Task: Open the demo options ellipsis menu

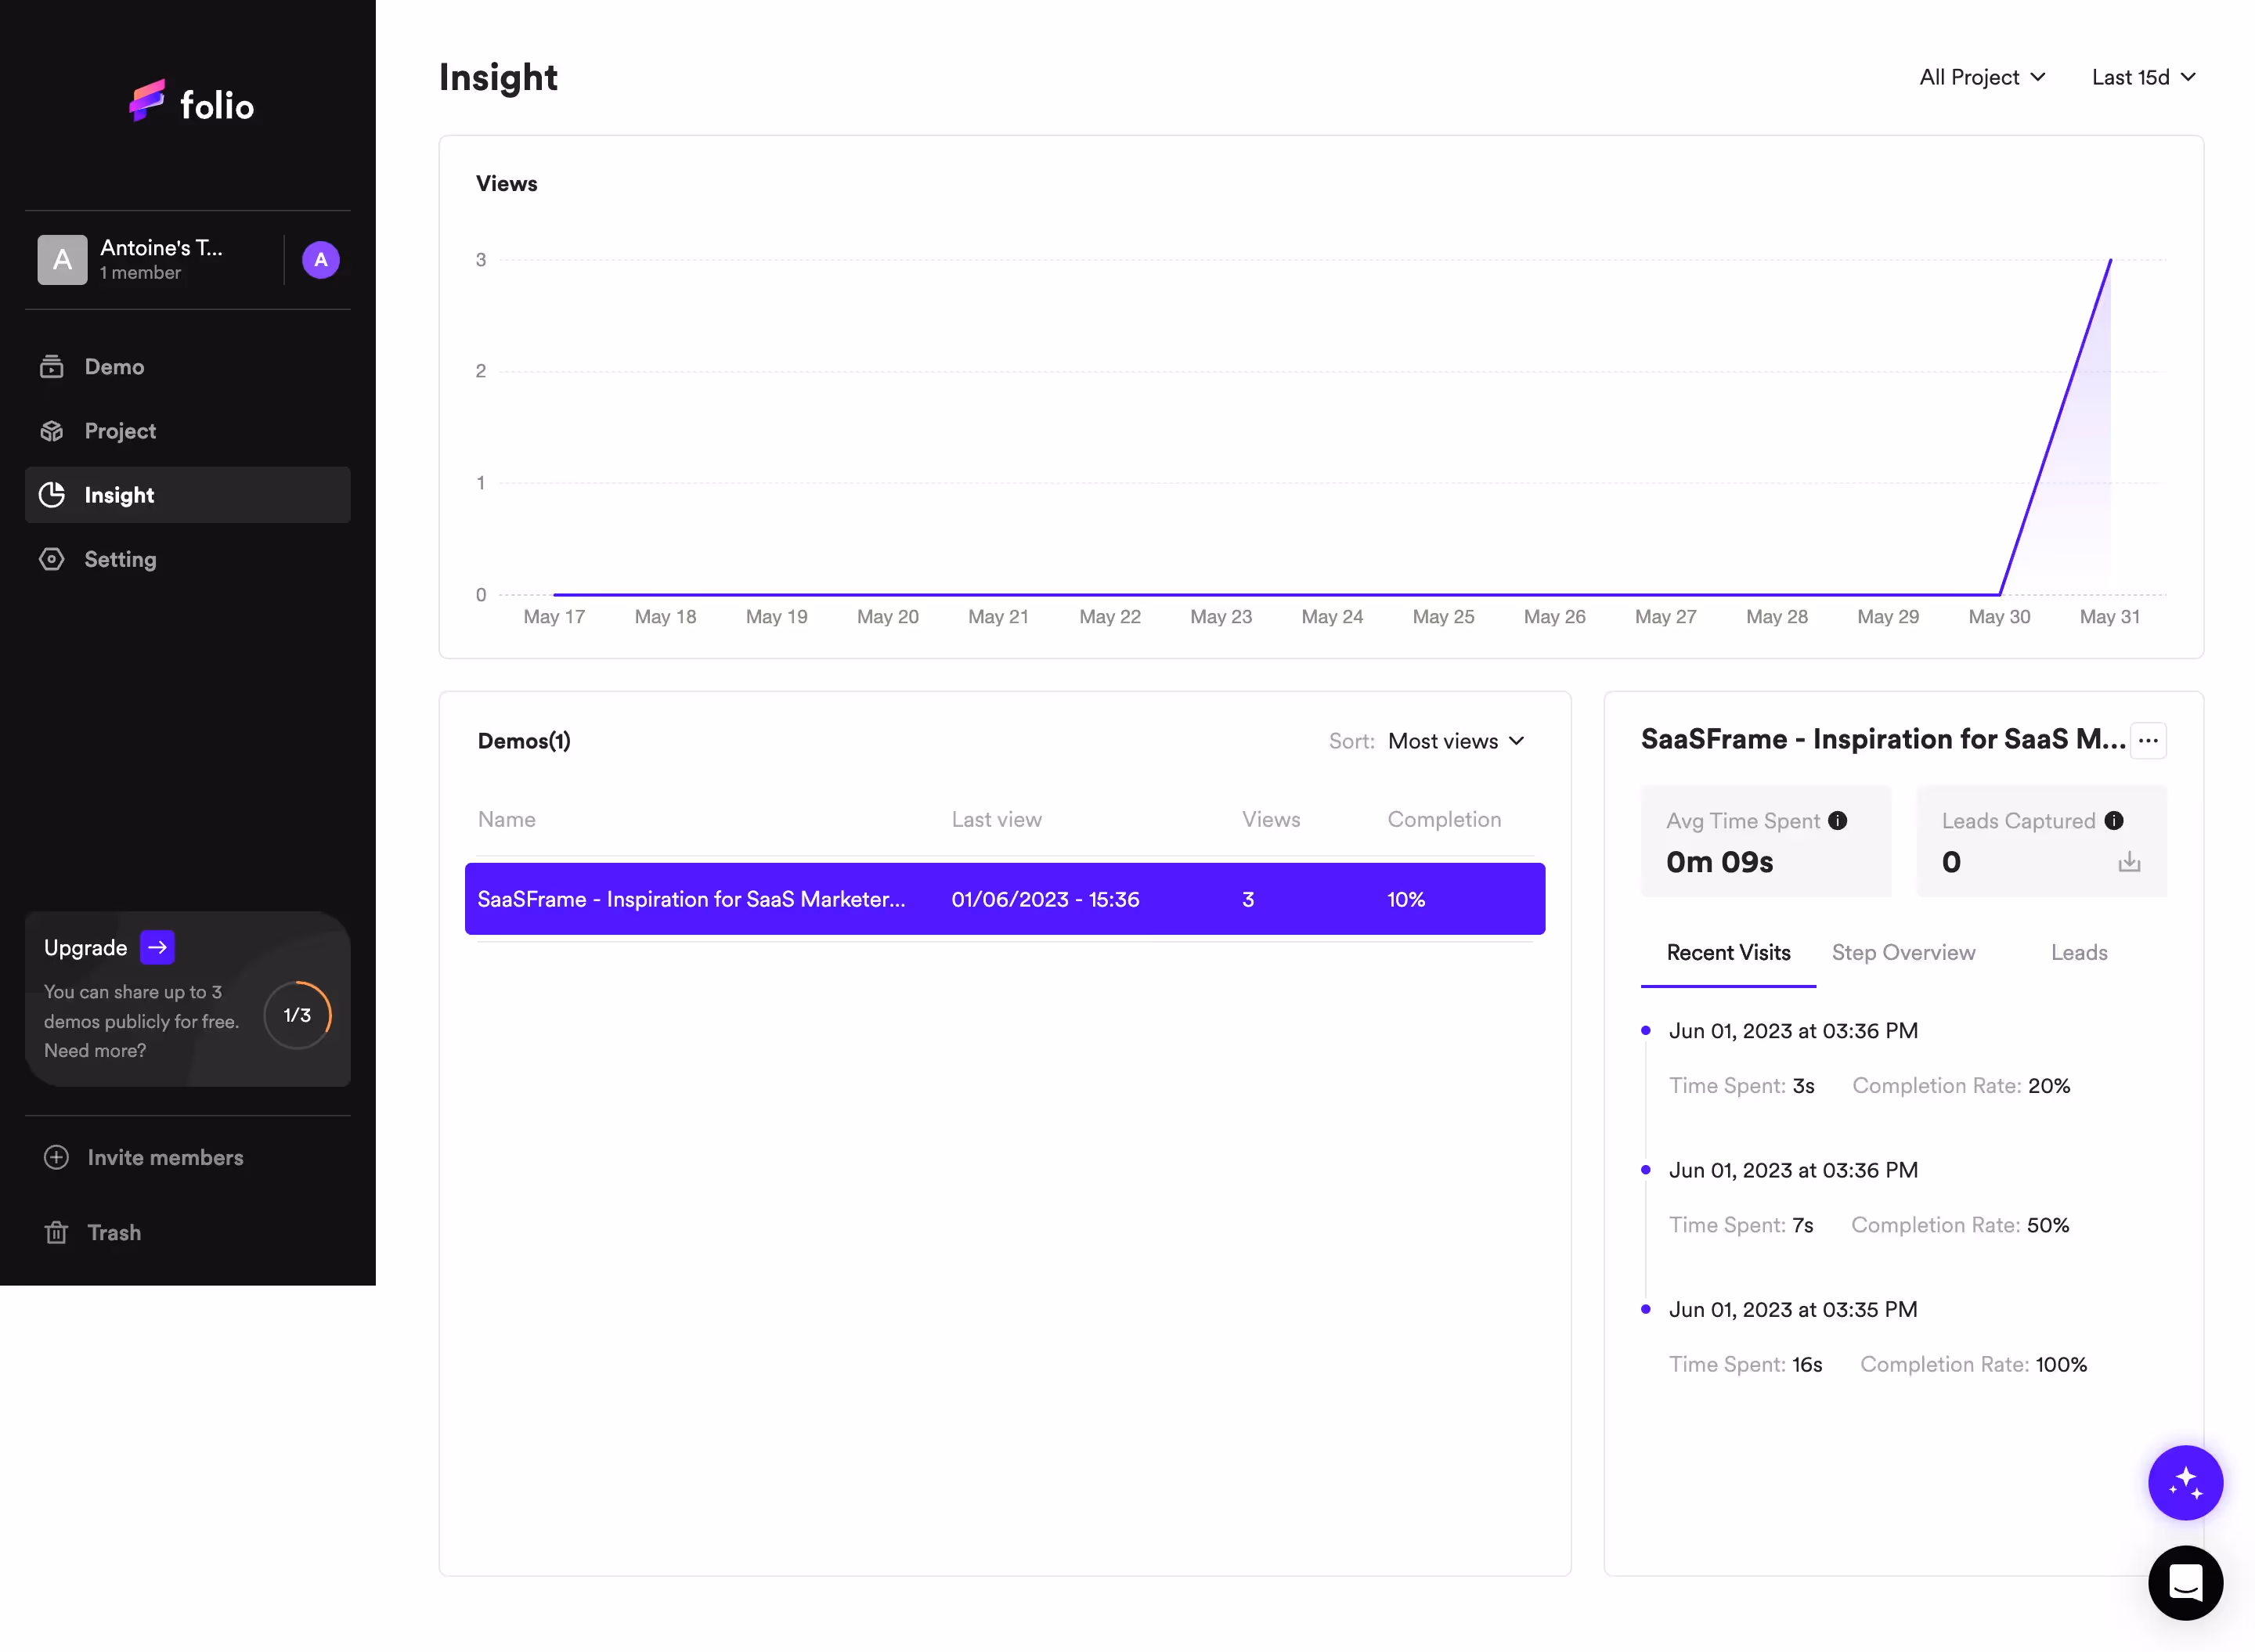Action: pyautogui.click(x=2149, y=740)
